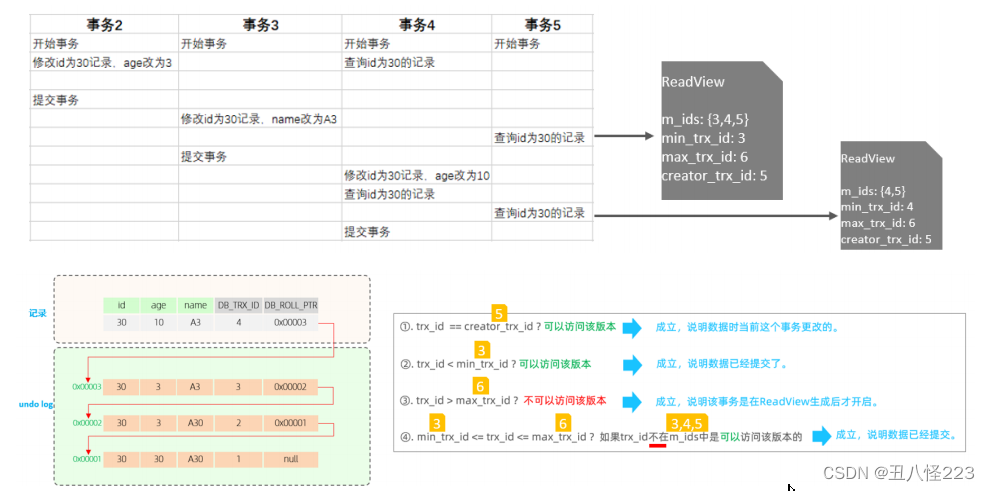Click green 0x00001 undo log address label
This screenshot has width=990, height=491.
(x=86, y=459)
